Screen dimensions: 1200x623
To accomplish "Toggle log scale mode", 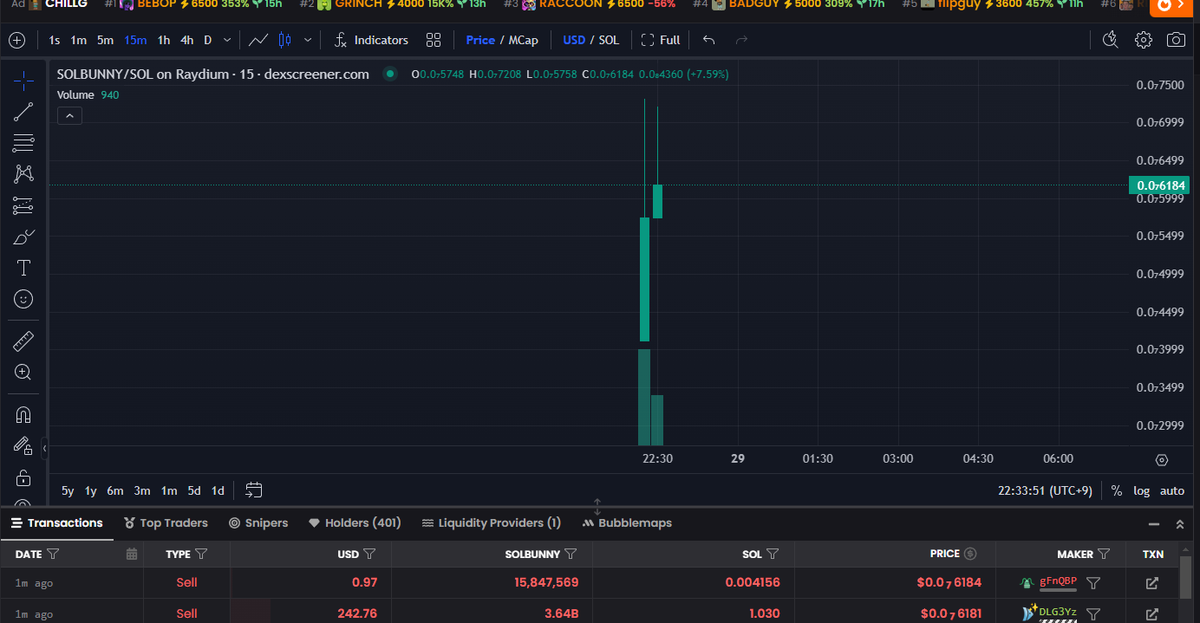I will 1142,491.
